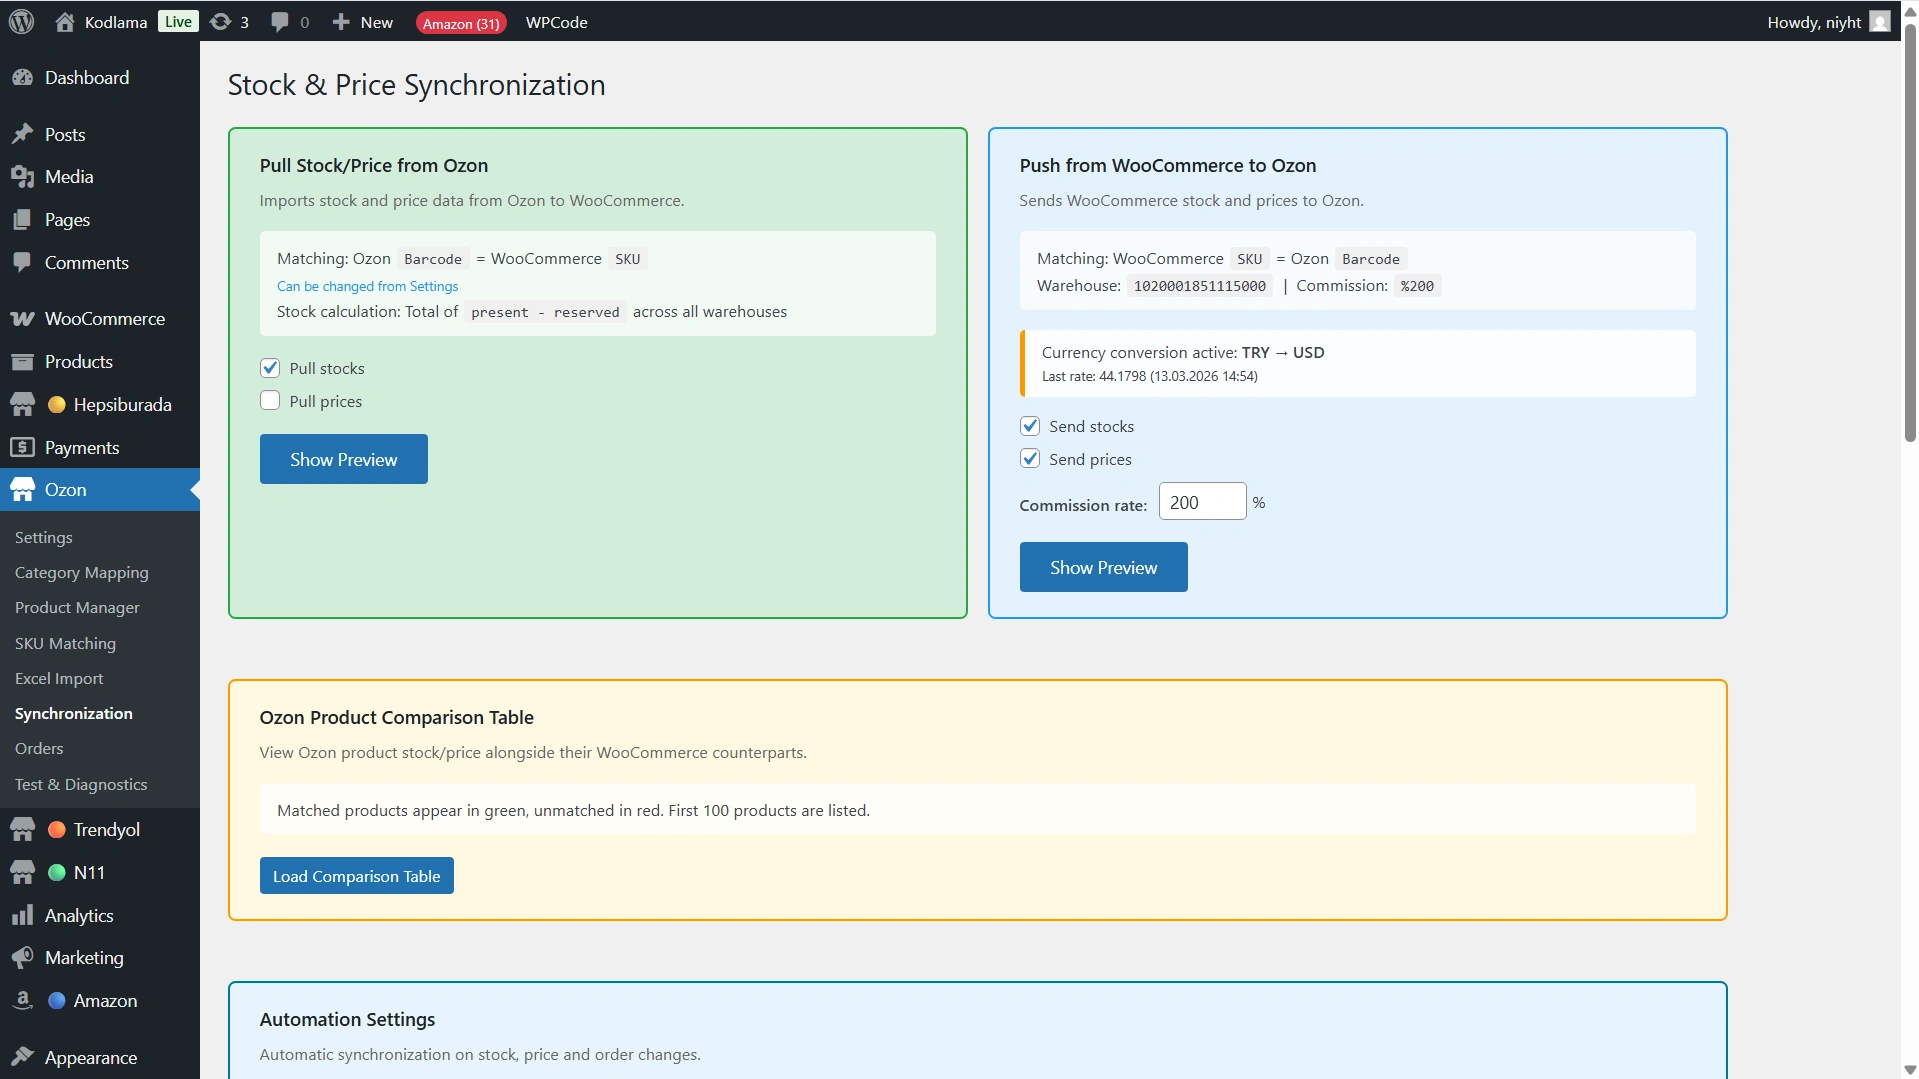Viewport: 1919px width, 1079px height.
Task: Click Load Comparison Table button
Action: point(356,876)
